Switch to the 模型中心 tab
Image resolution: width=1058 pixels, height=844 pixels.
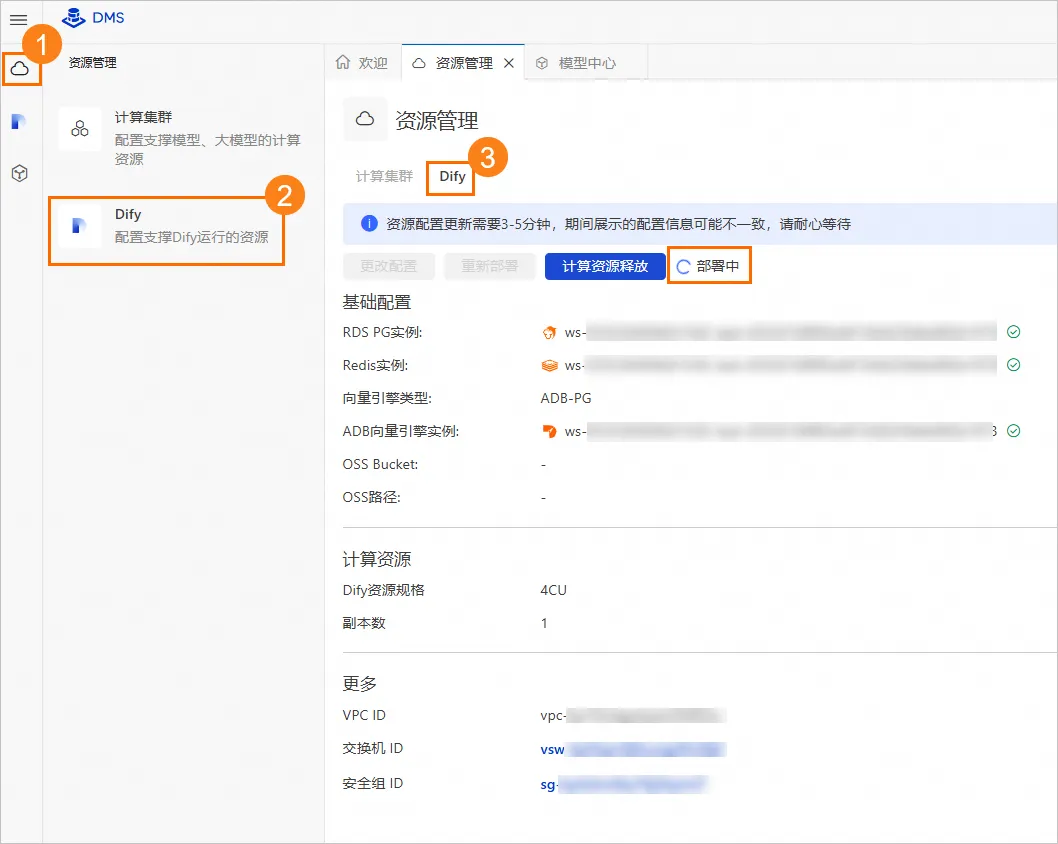tap(586, 63)
